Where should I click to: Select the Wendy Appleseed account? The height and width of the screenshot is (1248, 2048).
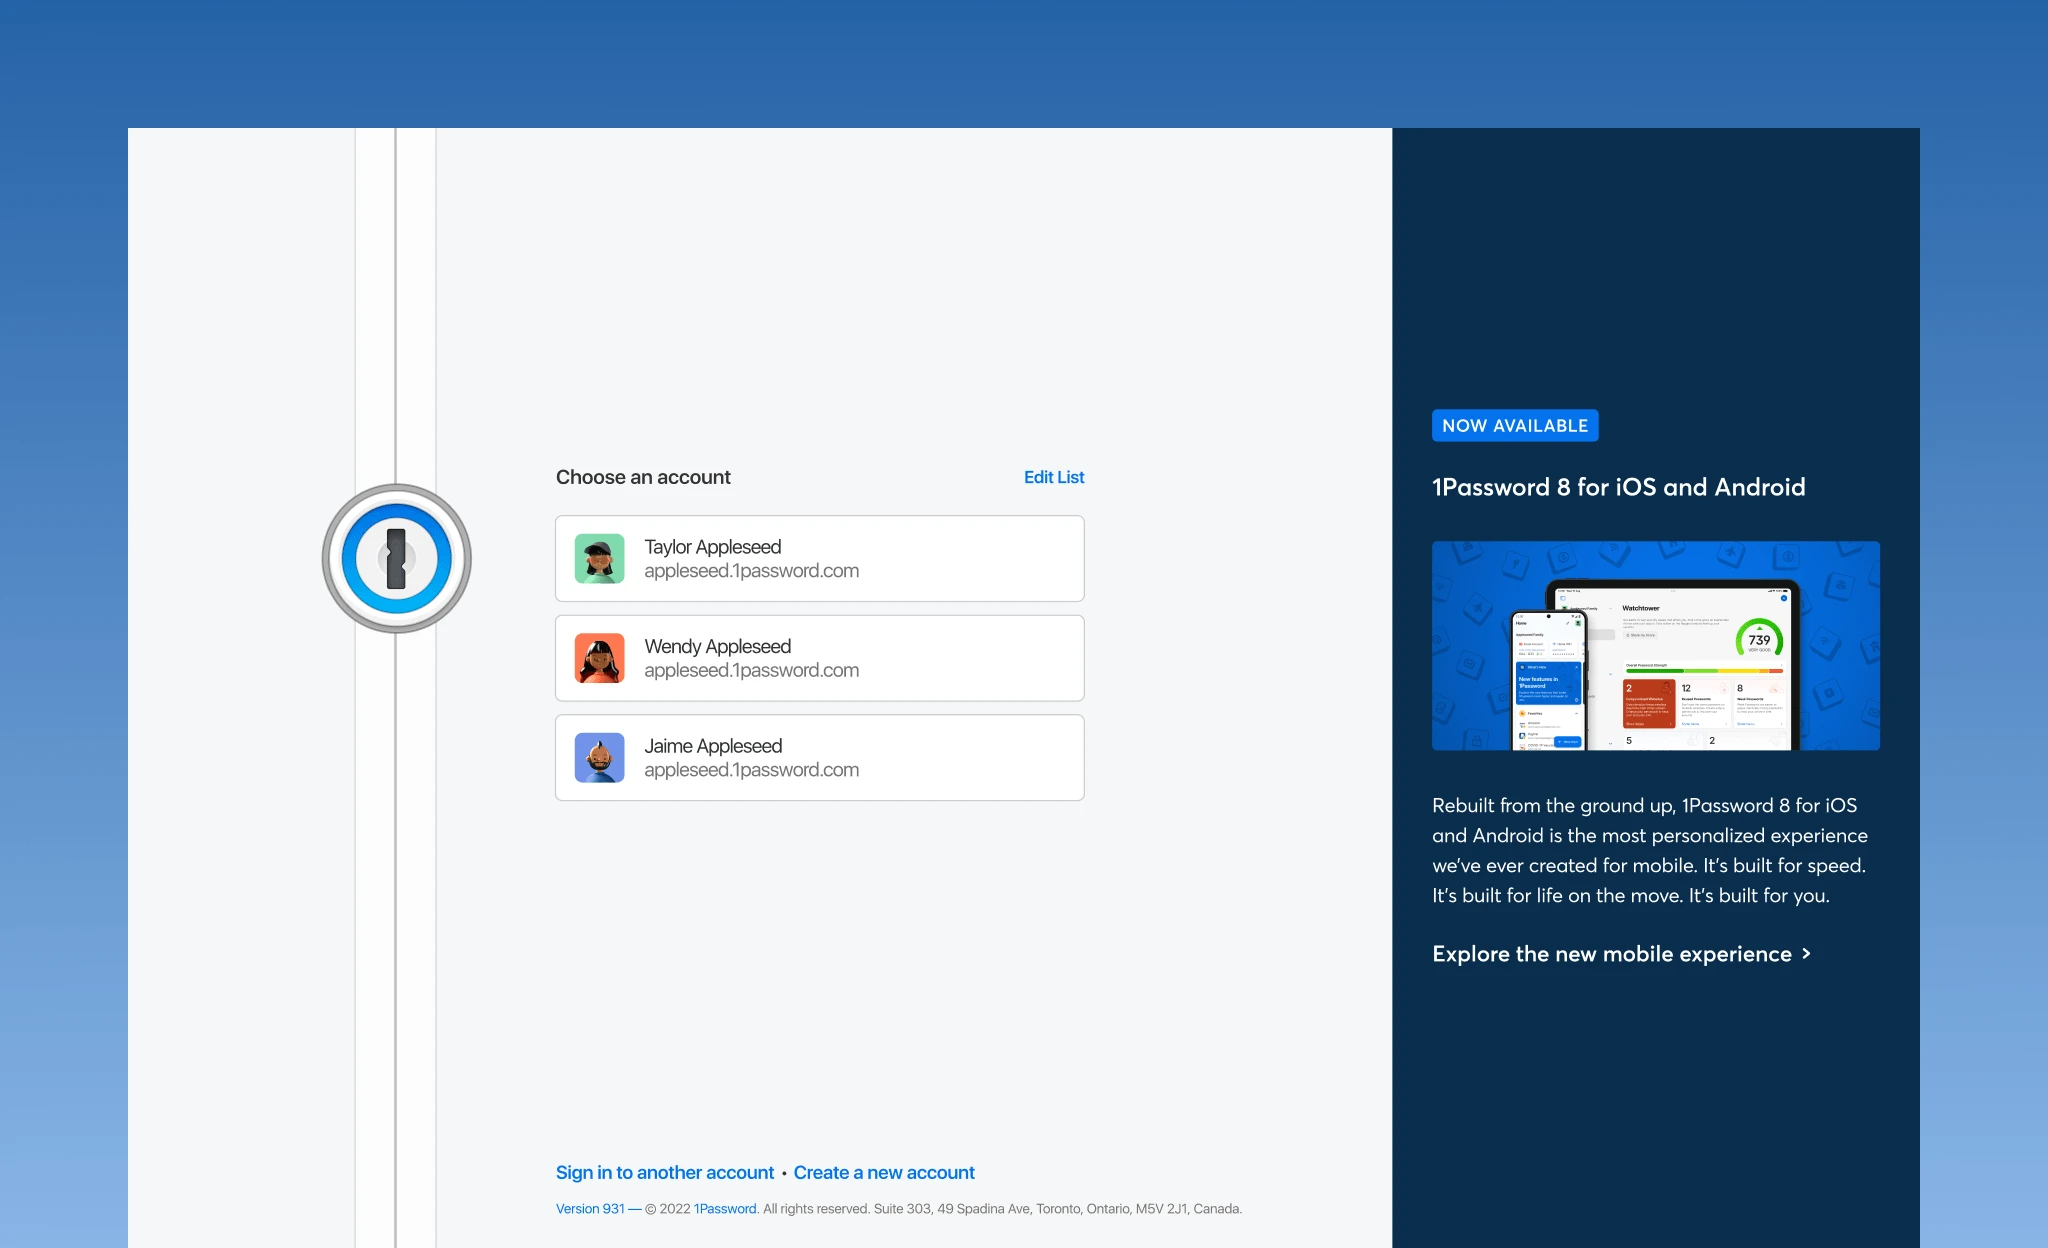pos(820,658)
